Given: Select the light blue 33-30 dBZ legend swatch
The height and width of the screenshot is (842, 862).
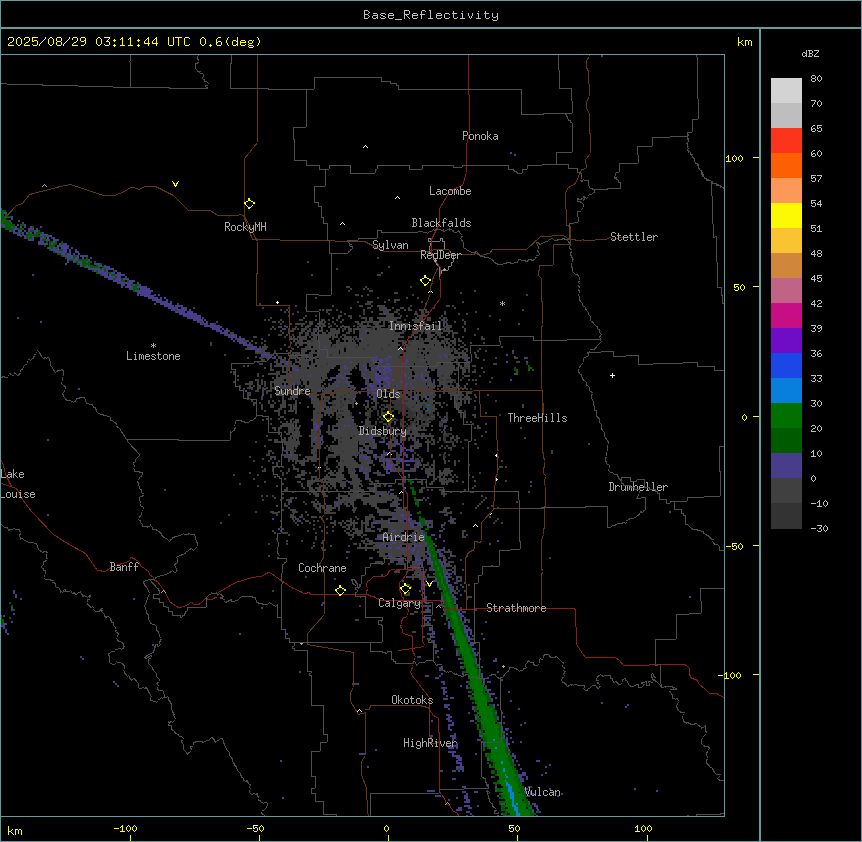Looking at the screenshot, I should 786,390.
